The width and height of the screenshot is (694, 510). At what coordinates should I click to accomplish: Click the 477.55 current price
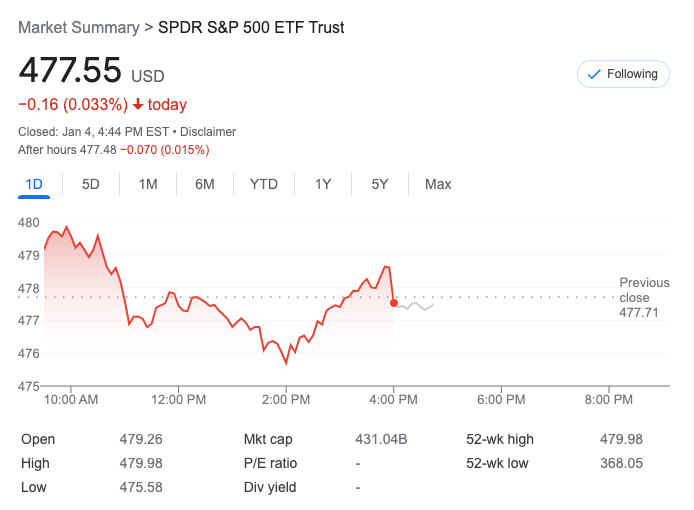click(70, 72)
